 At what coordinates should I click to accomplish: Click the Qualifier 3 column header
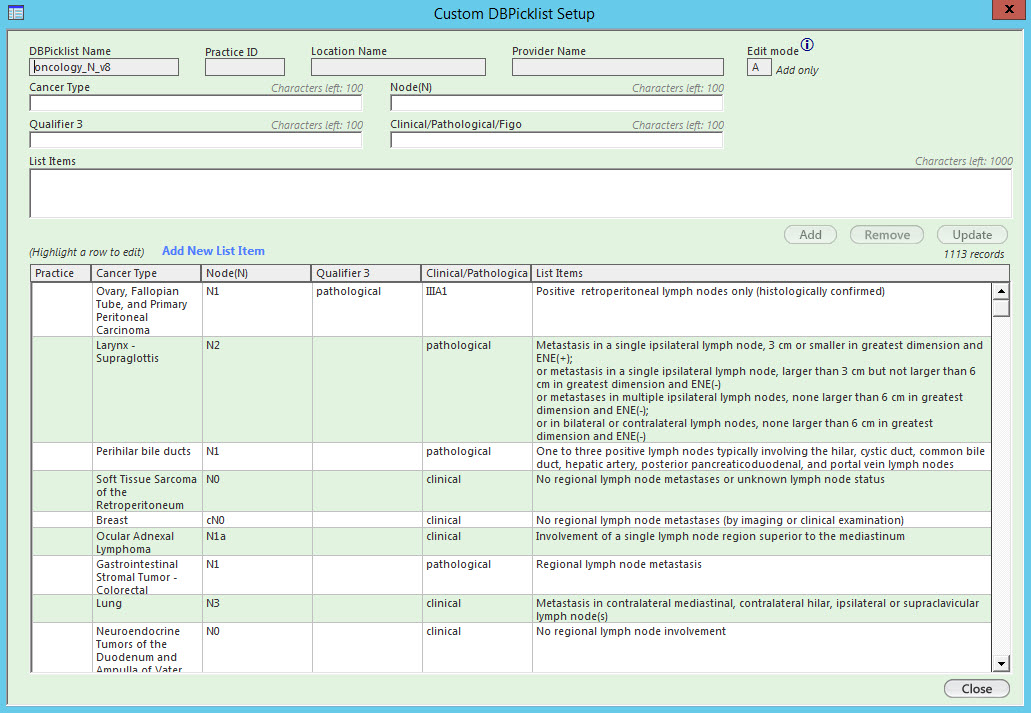[366, 273]
